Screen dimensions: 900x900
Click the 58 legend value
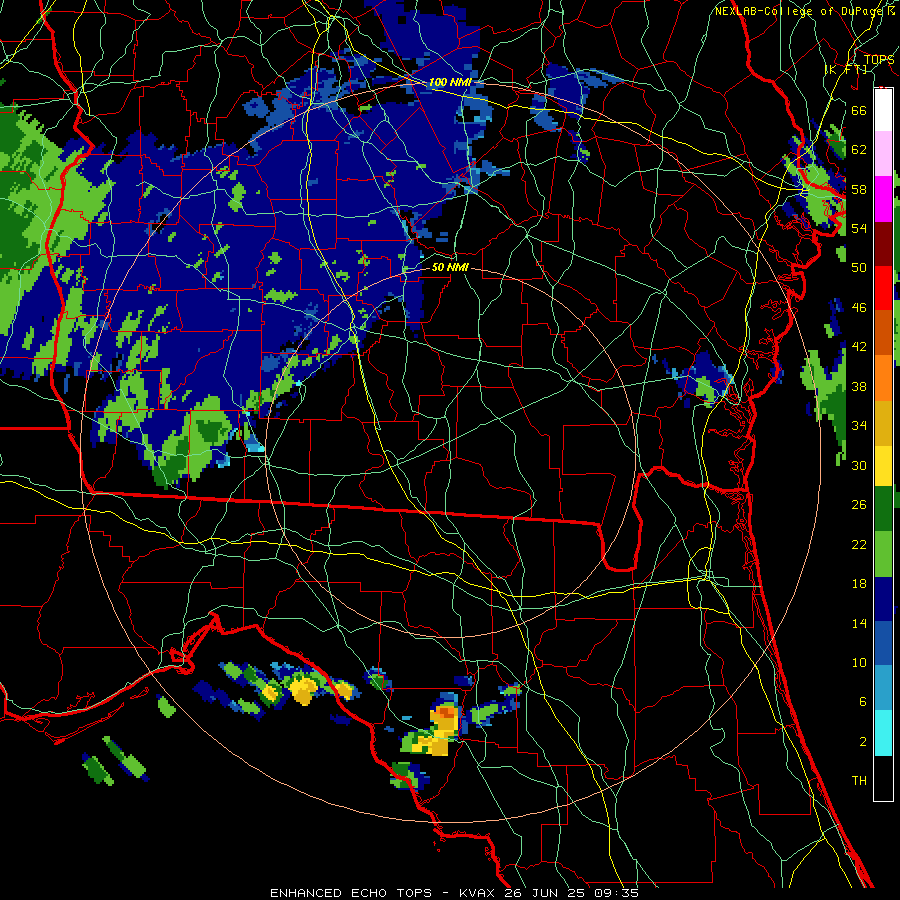859,189
